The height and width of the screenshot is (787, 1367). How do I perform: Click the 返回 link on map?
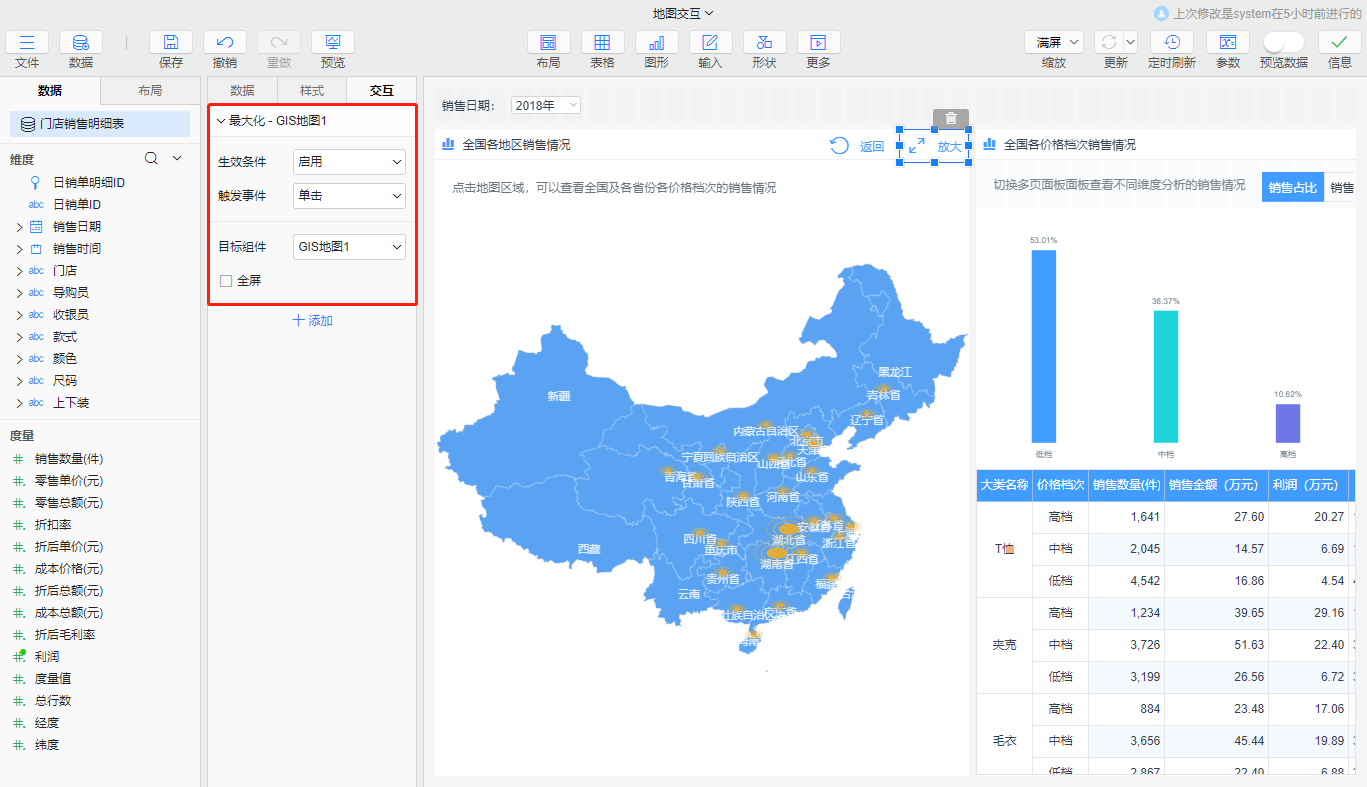pos(872,147)
